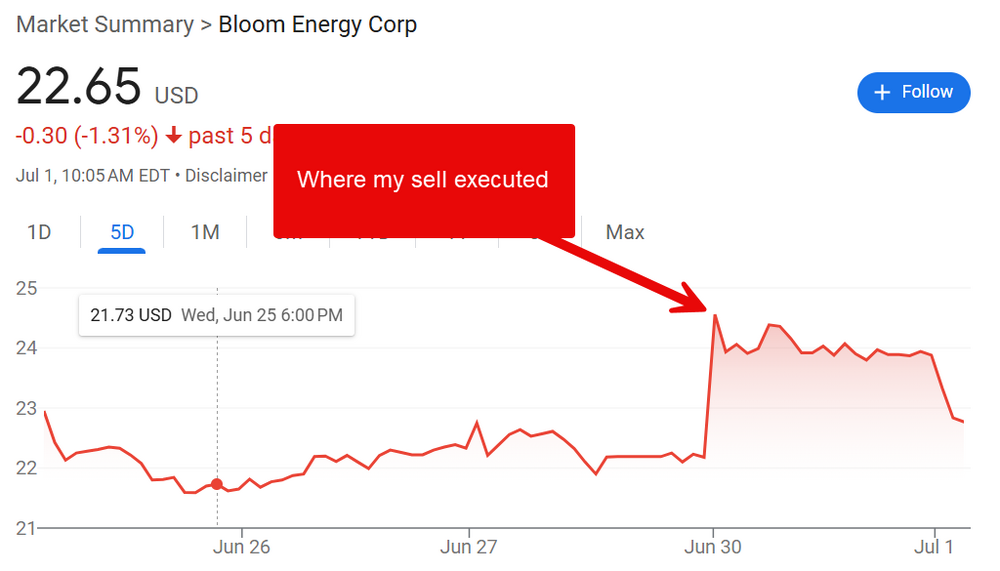This screenshot has height=571, width=1000.
Task: Switch to the 1D time range tab
Action: pos(39,233)
